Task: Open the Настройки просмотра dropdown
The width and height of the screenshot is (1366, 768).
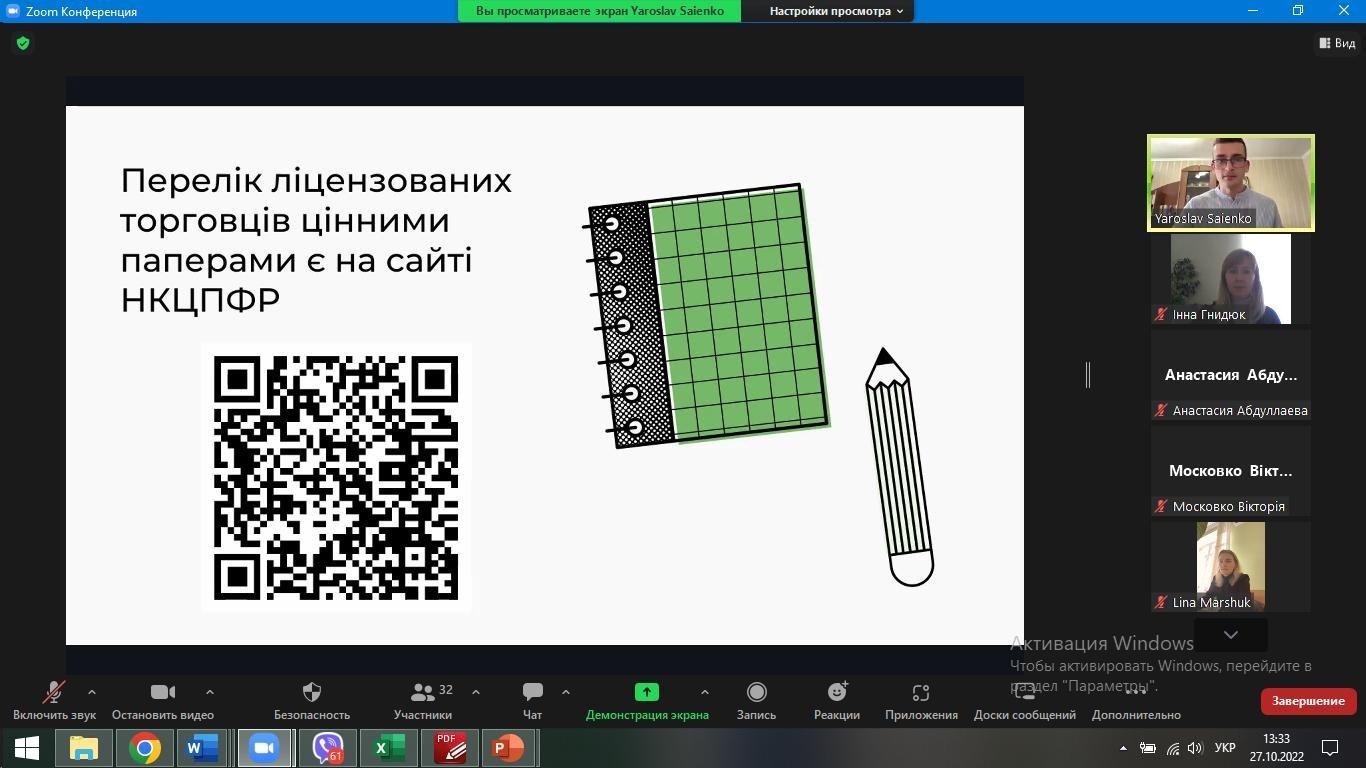Action: [x=835, y=11]
